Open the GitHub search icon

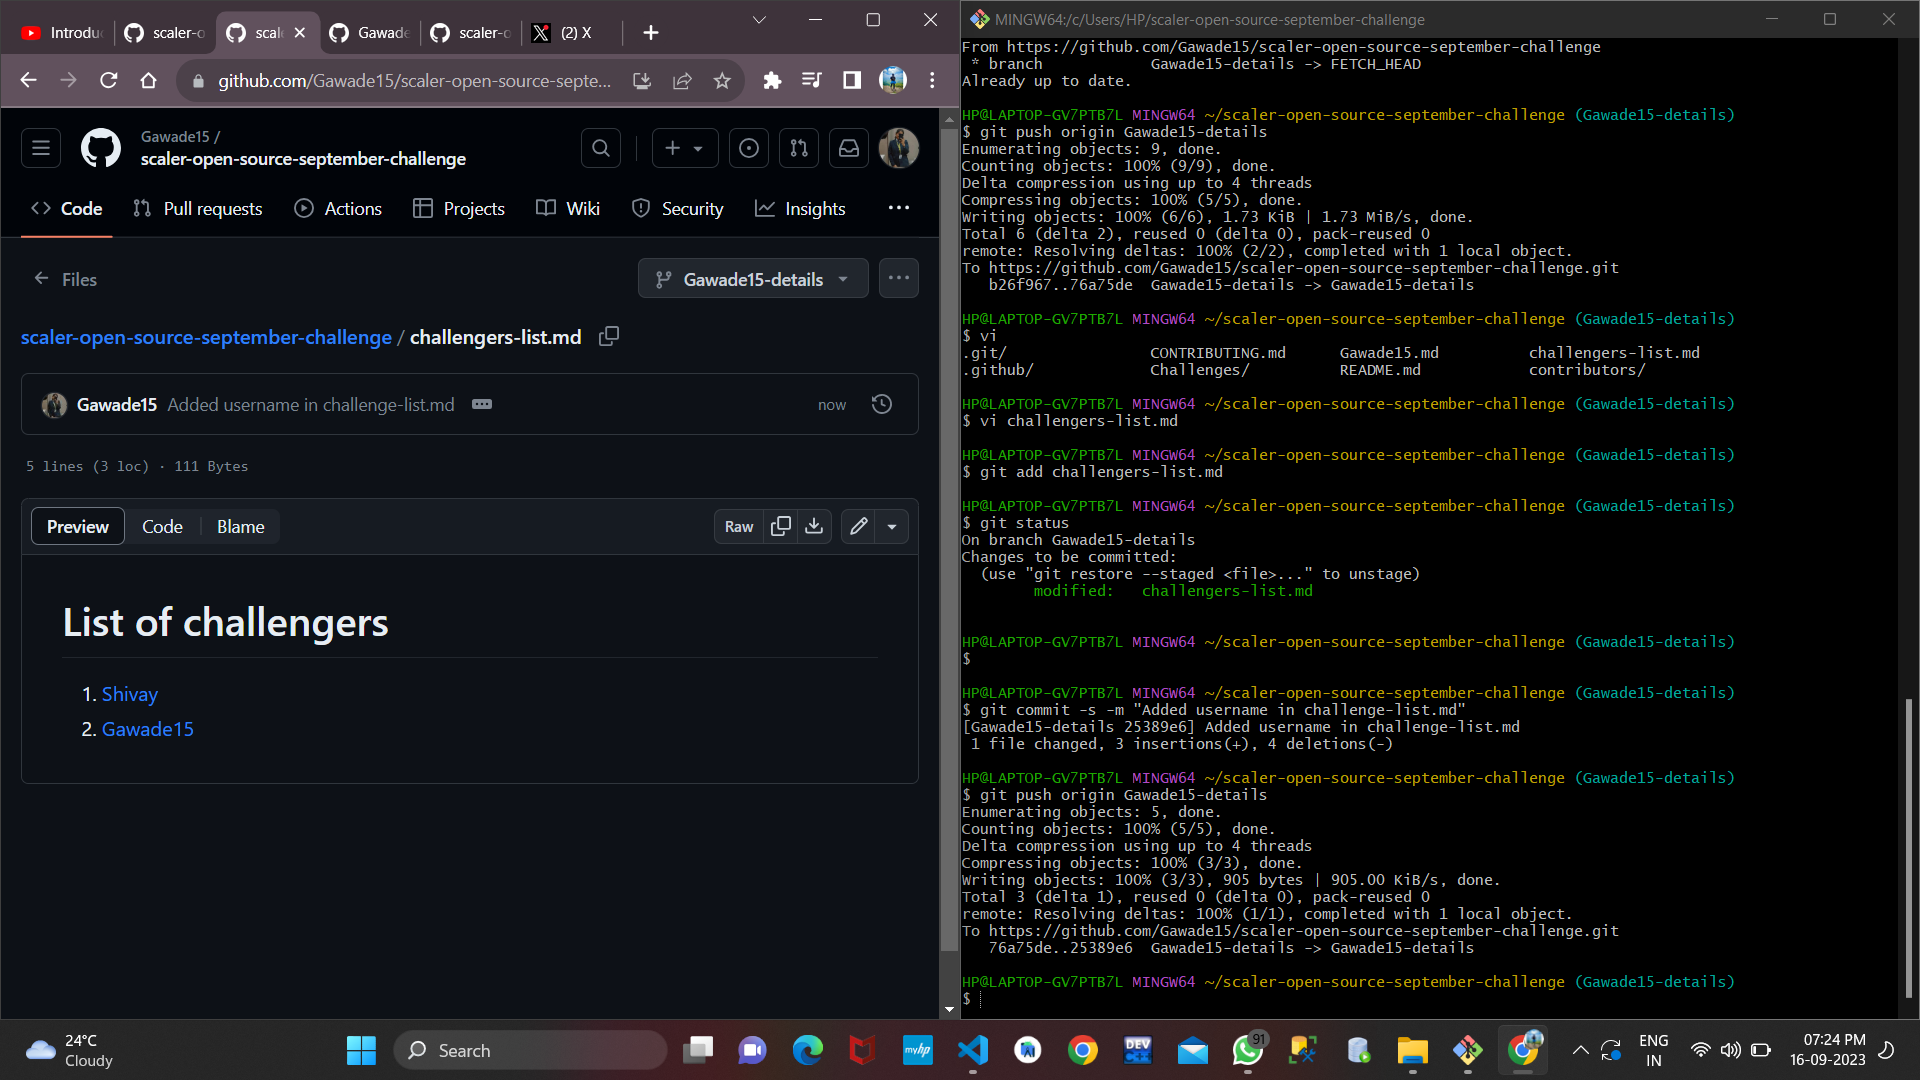coord(600,147)
